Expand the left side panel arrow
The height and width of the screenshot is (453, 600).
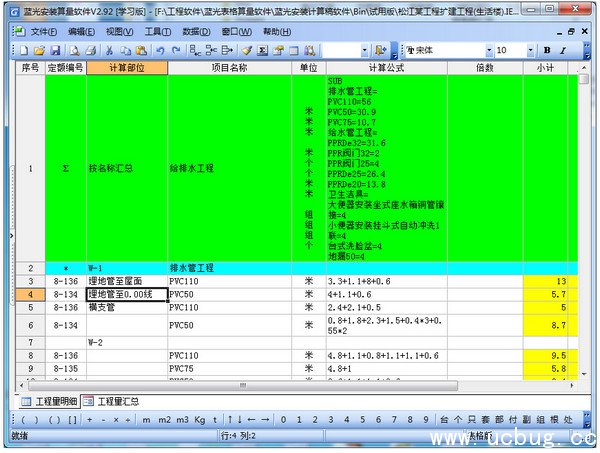click(x=11, y=236)
